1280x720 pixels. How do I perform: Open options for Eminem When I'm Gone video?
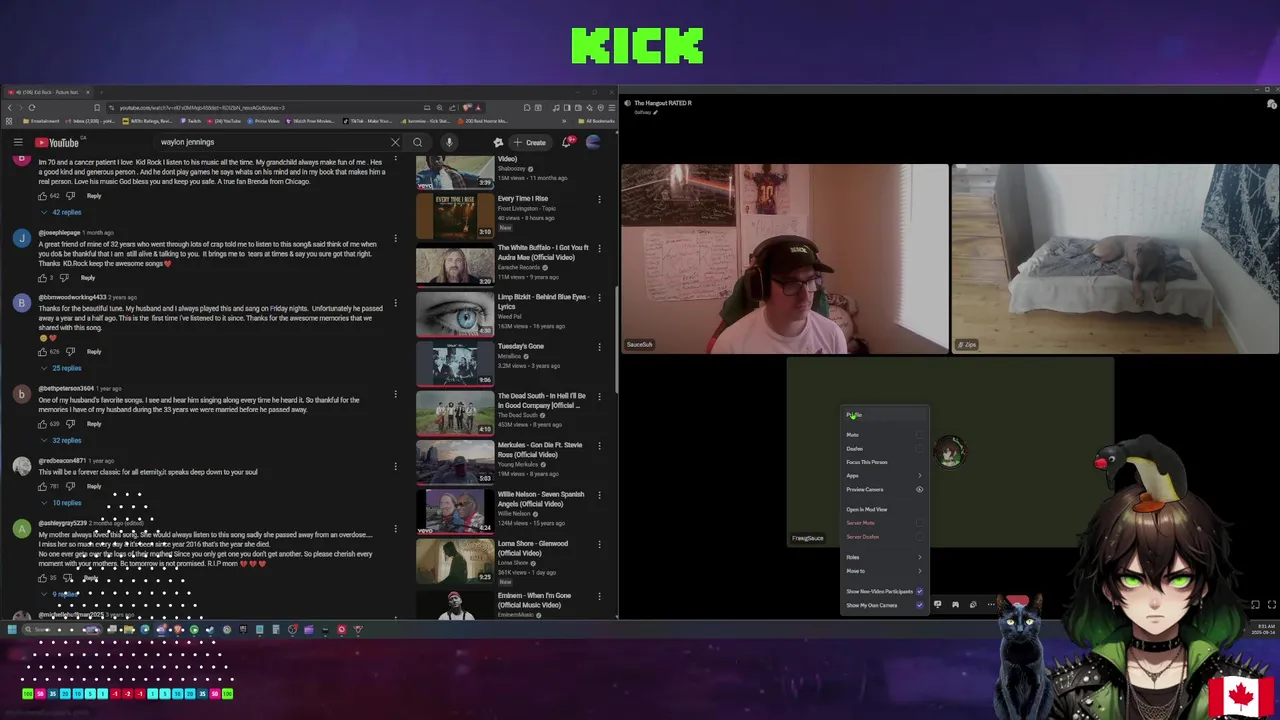point(599,597)
